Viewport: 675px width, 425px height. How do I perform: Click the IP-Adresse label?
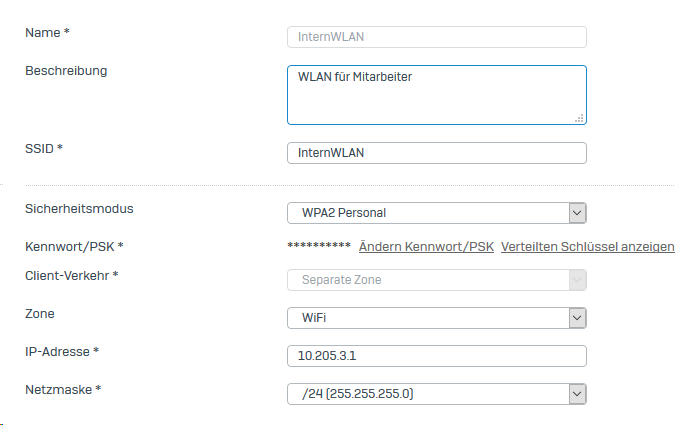pos(61,351)
